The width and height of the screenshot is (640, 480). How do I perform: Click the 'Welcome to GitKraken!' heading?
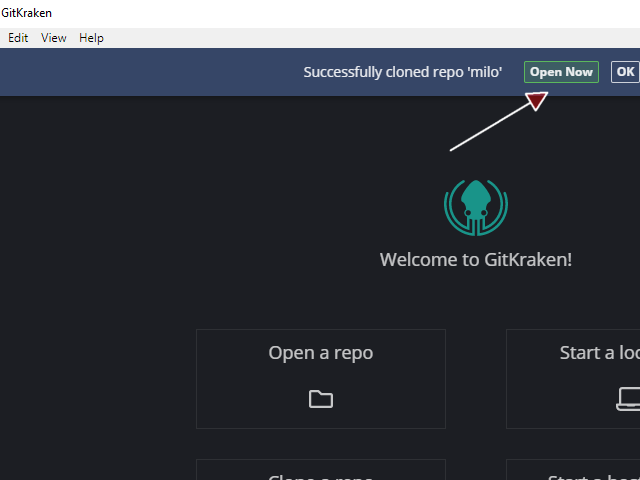click(x=476, y=260)
